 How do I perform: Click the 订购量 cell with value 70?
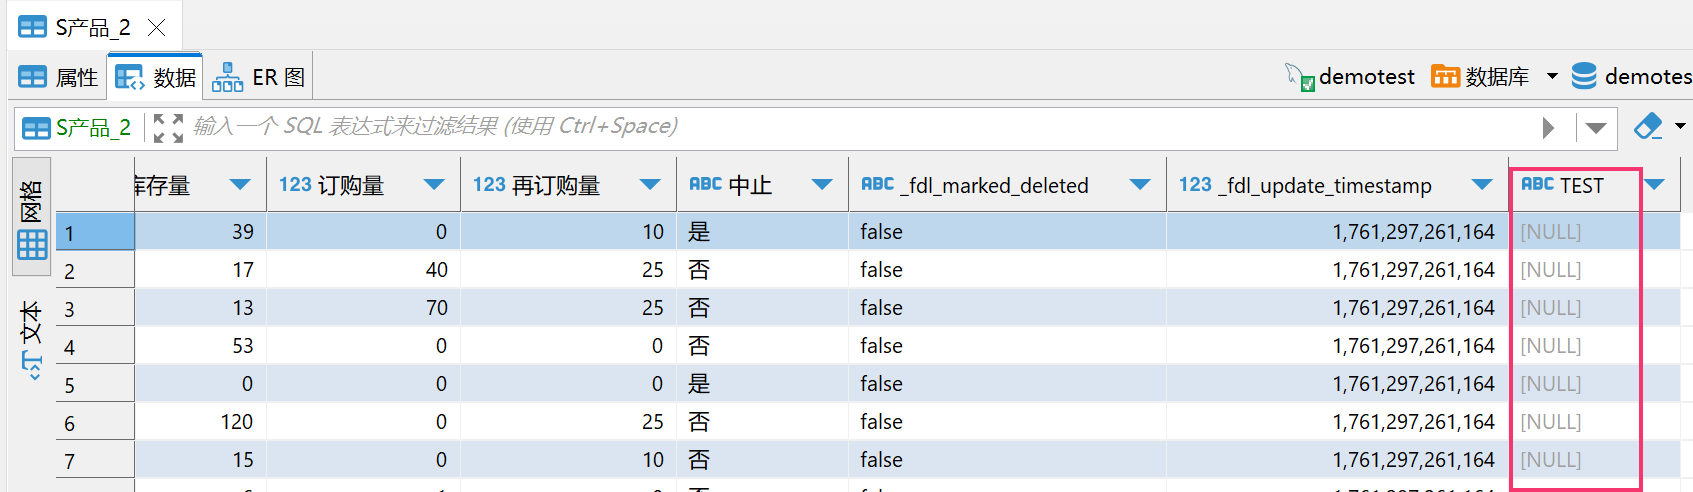(364, 308)
